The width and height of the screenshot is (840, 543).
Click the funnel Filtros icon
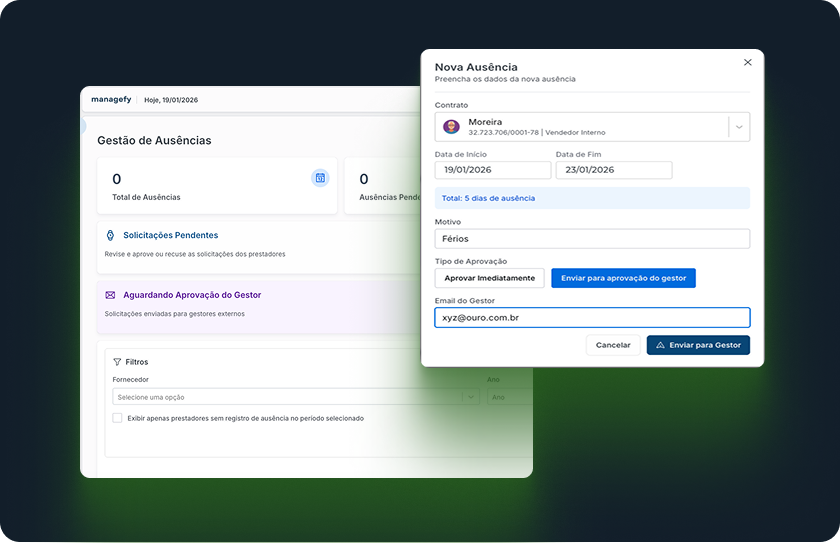tap(117, 362)
